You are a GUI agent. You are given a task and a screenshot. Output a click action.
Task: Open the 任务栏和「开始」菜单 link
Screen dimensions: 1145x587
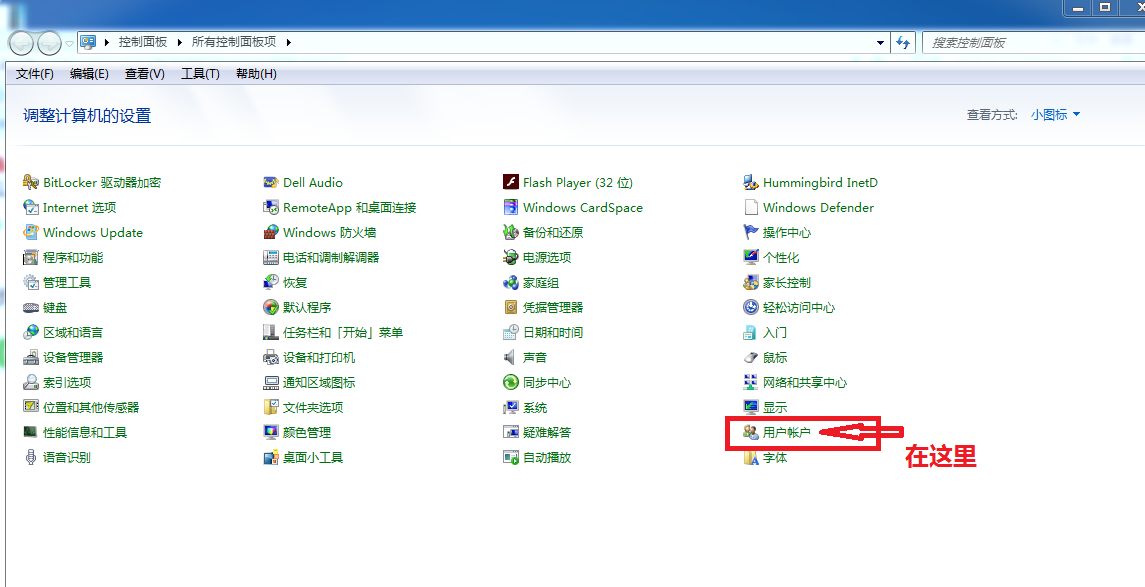[x=342, y=333]
